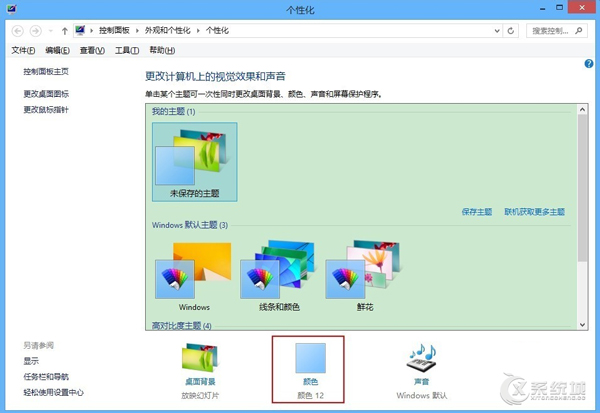Expand arrow after 控制面板 in breadcrumb
This screenshot has height=413, width=600.
(137, 31)
